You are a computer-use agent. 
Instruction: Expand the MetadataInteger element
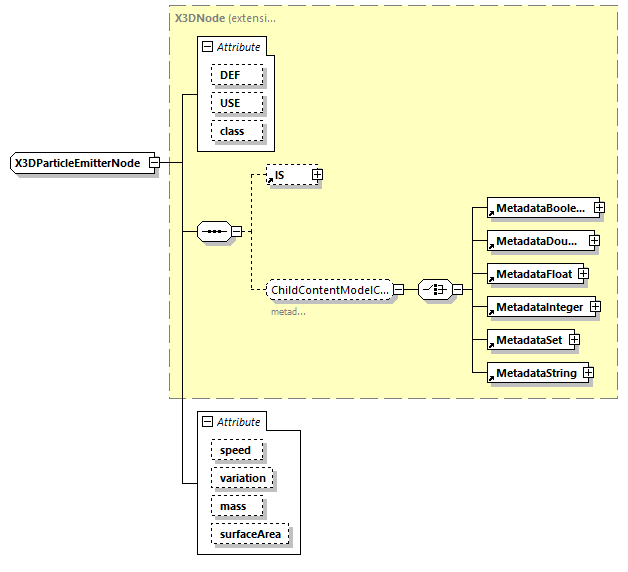[x=595, y=307]
